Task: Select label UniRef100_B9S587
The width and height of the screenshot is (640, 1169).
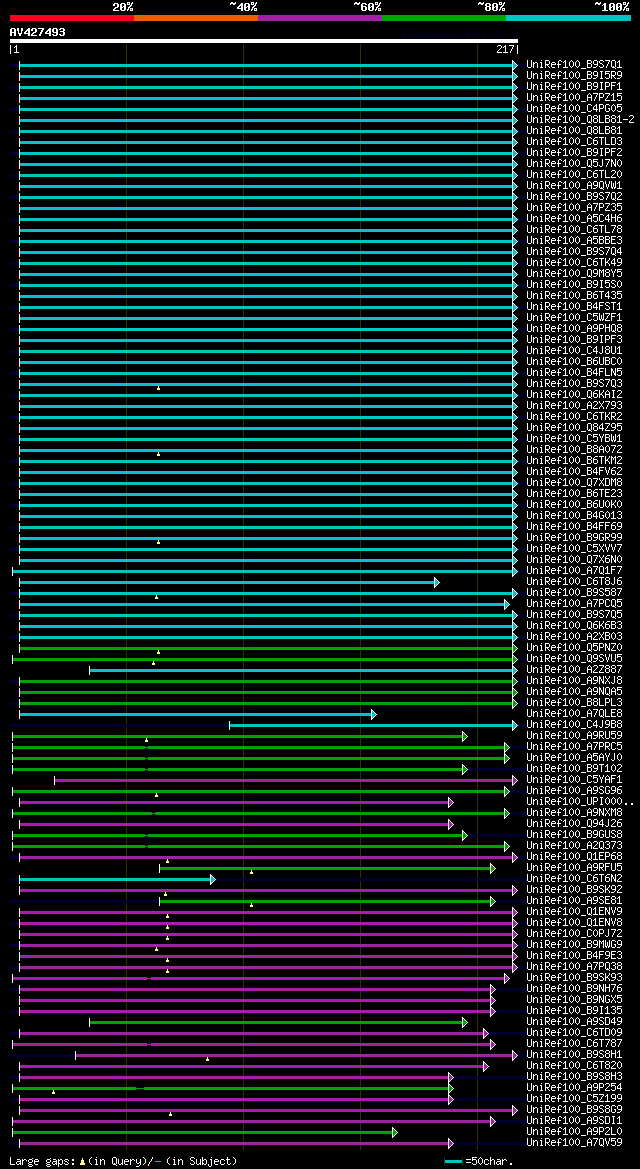Action: coord(574,593)
